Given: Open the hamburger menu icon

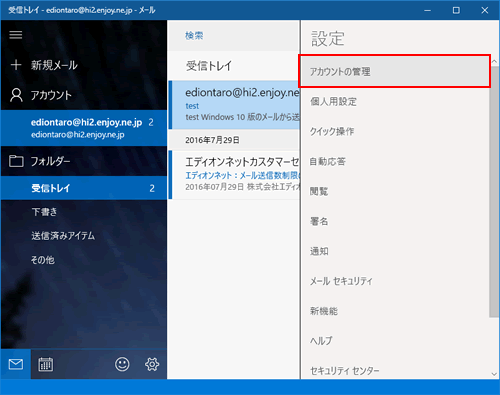Looking at the screenshot, I should (16, 35).
